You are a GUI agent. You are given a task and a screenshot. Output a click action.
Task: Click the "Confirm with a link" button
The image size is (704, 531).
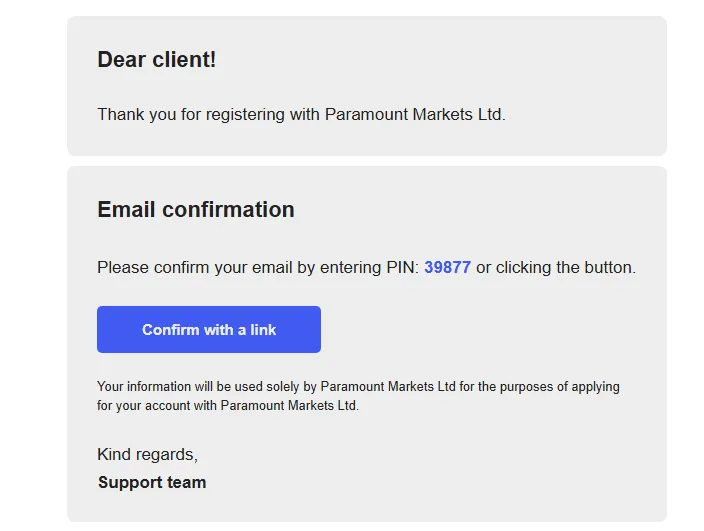point(209,330)
